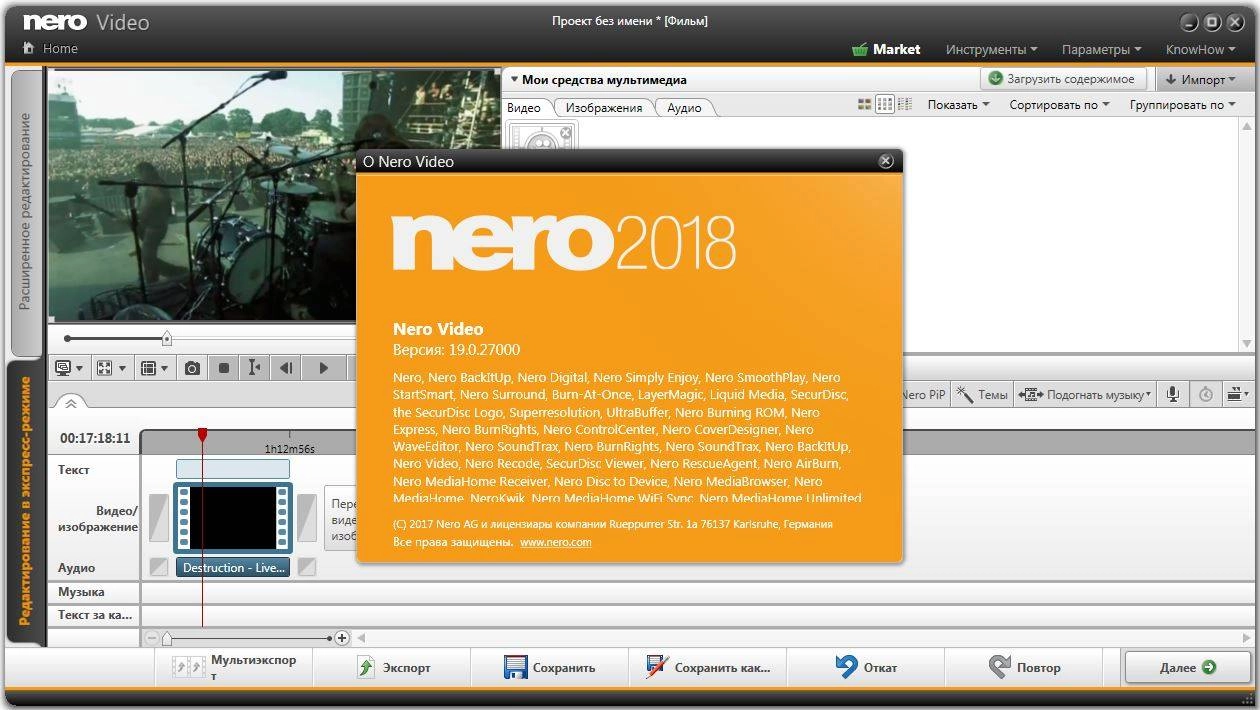Screen dimensions: 1260x710
Task: Play the preview video
Action: 323,368
